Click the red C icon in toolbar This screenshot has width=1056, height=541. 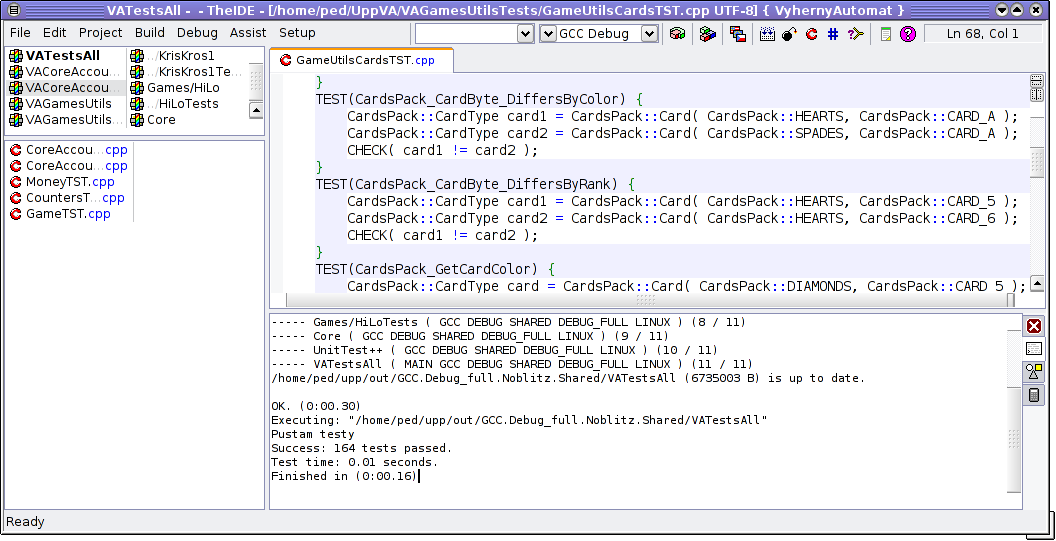tap(811, 34)
